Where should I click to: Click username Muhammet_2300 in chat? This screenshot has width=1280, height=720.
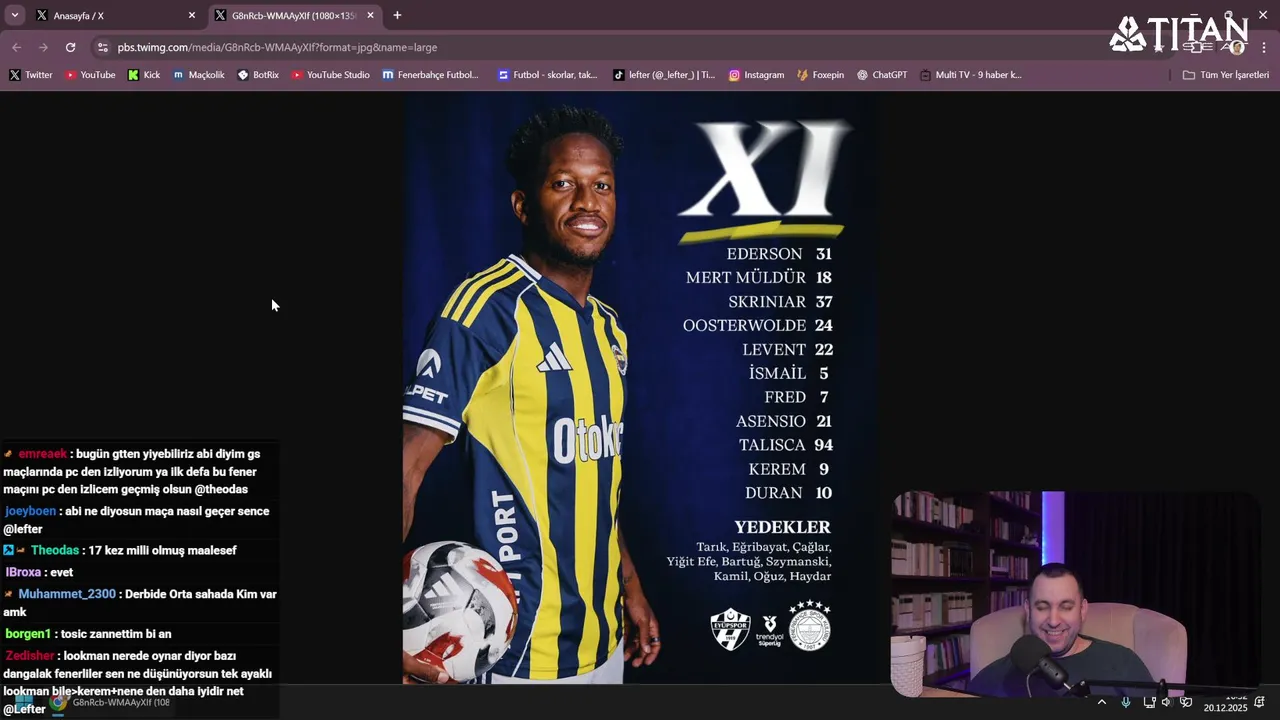pyautogui.click(x=67, y=594)
